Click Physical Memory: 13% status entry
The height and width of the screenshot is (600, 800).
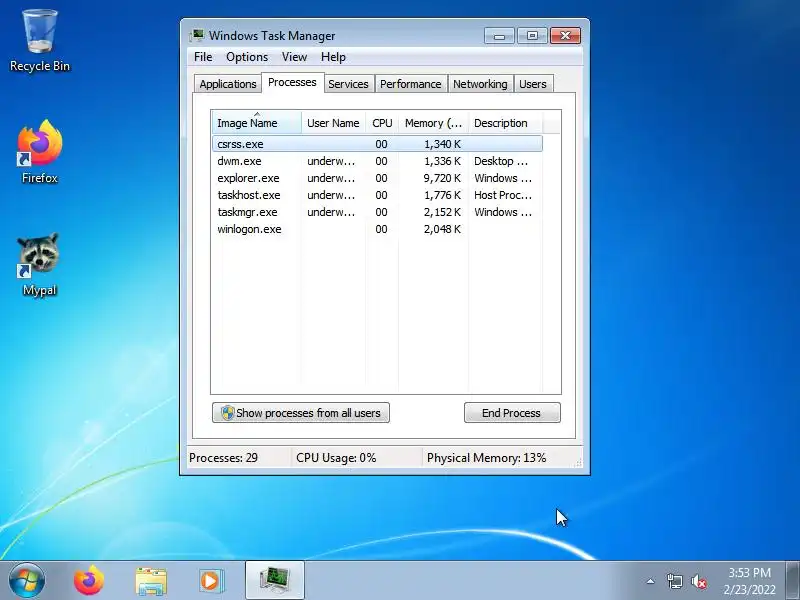(487, 458)
